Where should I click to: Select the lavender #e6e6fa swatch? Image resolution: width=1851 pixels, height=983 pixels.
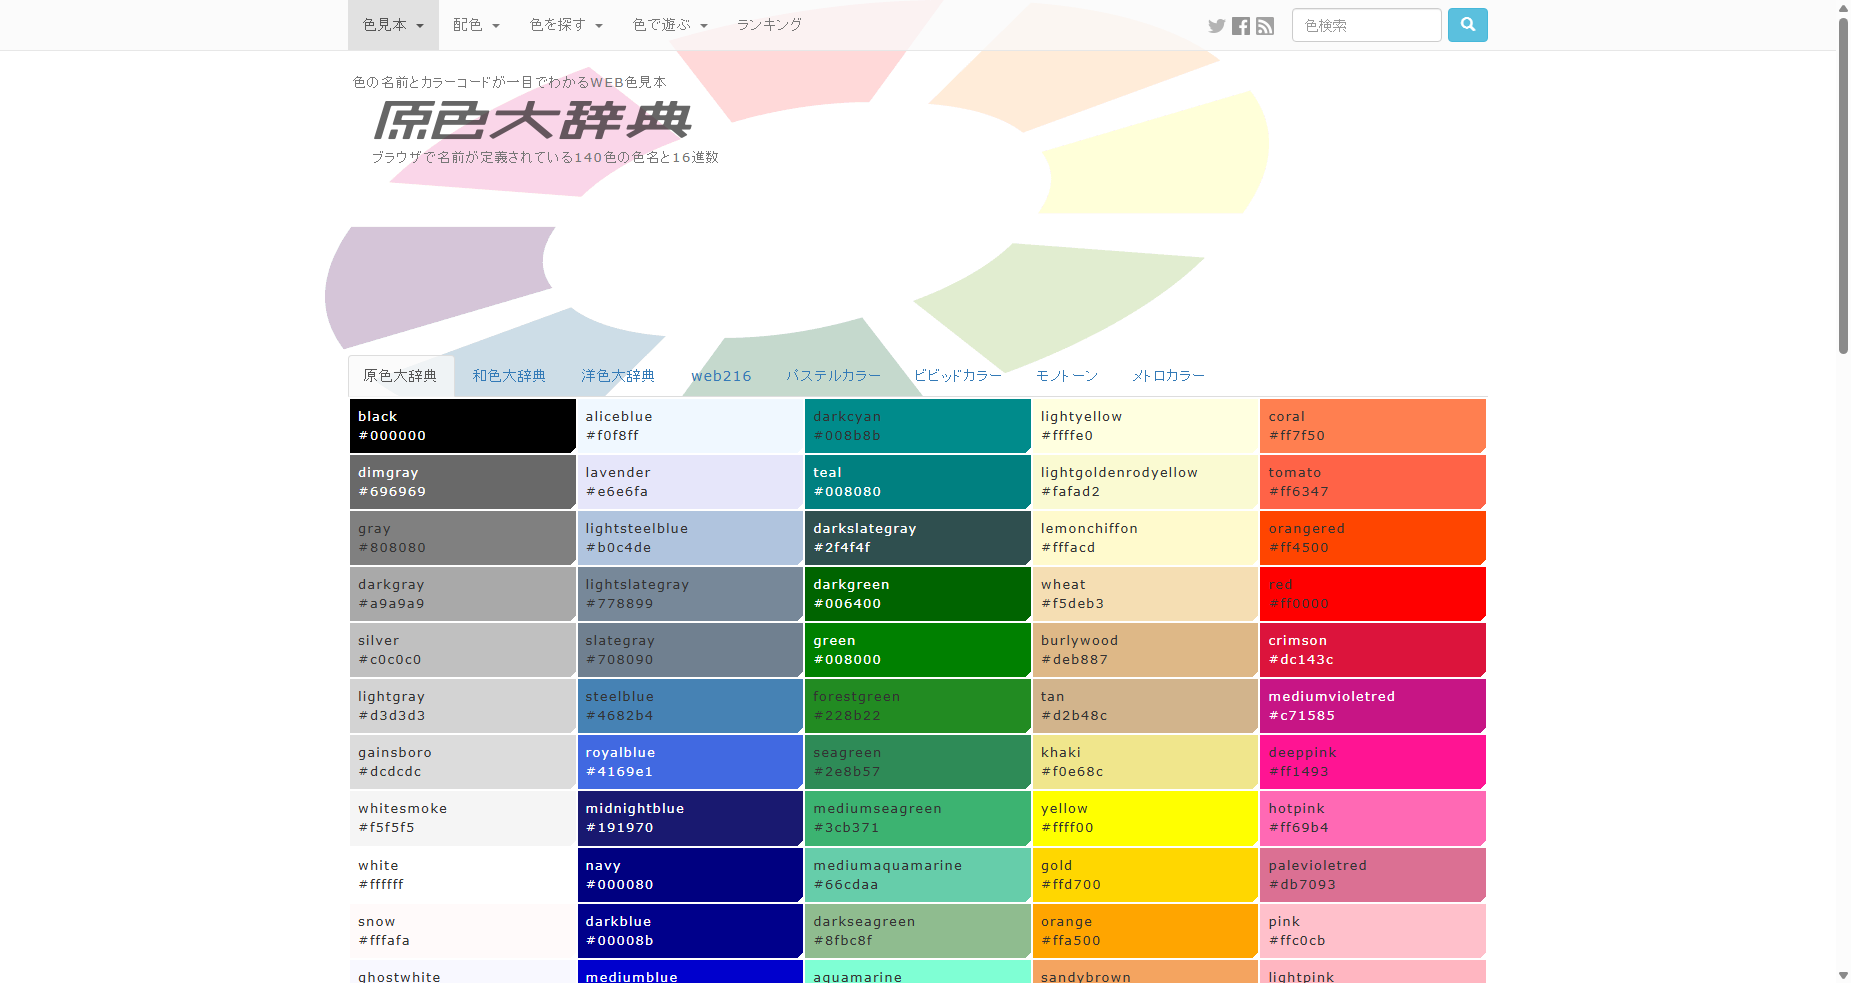(690, 482)
